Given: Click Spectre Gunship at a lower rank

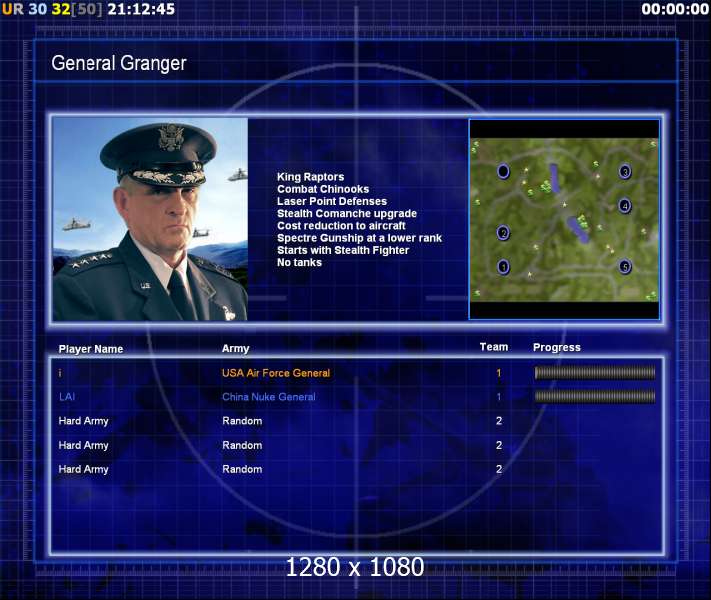Looking at the screenshot, I should tap(360, 238).
